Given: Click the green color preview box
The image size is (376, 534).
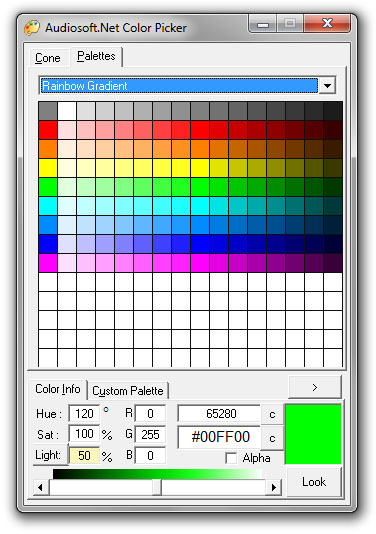Looking at the screenshot, I should click(313, 434).
